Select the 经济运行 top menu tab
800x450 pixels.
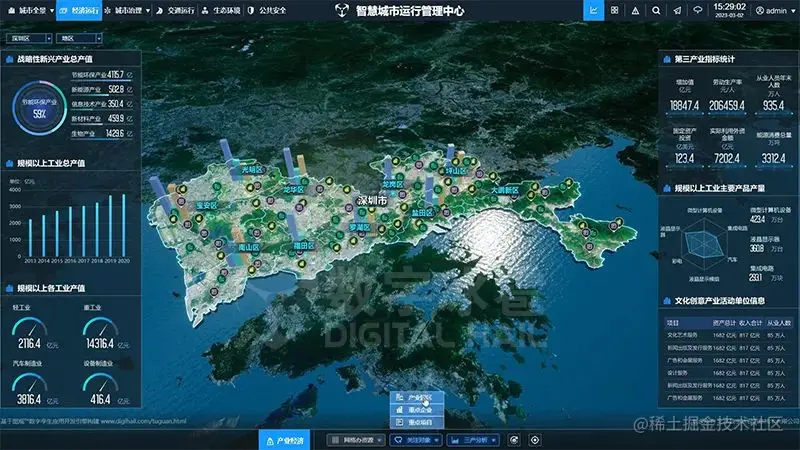click(79, 10)
